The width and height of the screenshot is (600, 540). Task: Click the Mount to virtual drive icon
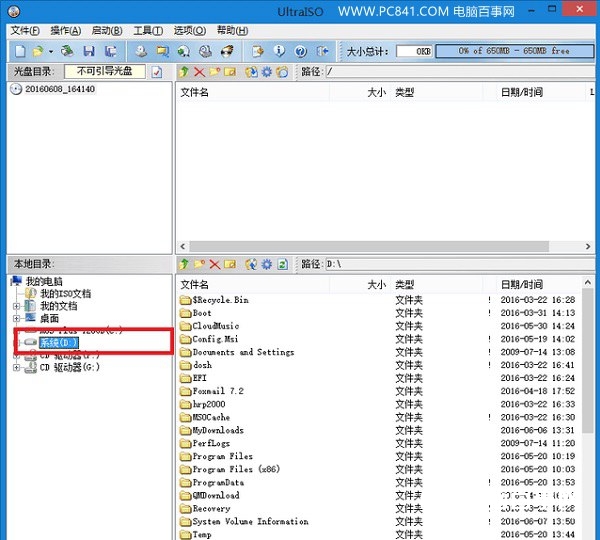click(205, 51)
